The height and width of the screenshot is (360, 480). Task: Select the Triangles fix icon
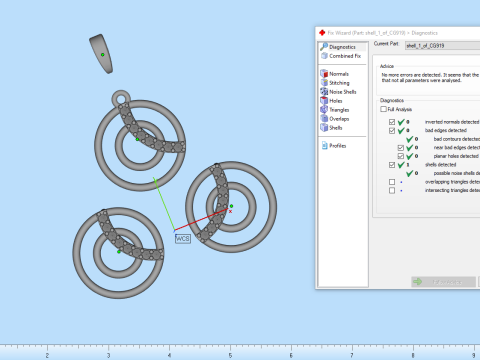pyautogui.click(x=324, y=110)
